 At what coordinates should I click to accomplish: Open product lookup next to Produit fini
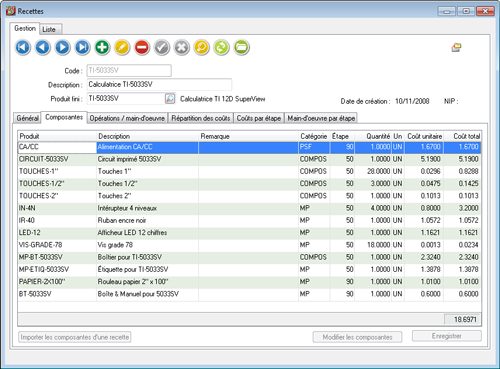point(170,99)
